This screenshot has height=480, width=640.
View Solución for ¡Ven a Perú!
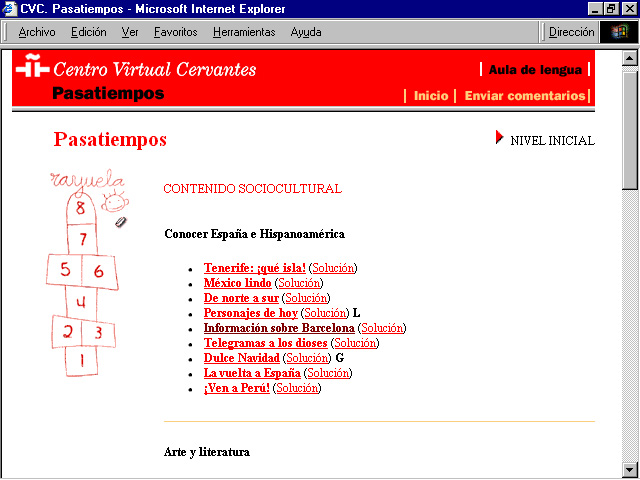click(297, 388)
